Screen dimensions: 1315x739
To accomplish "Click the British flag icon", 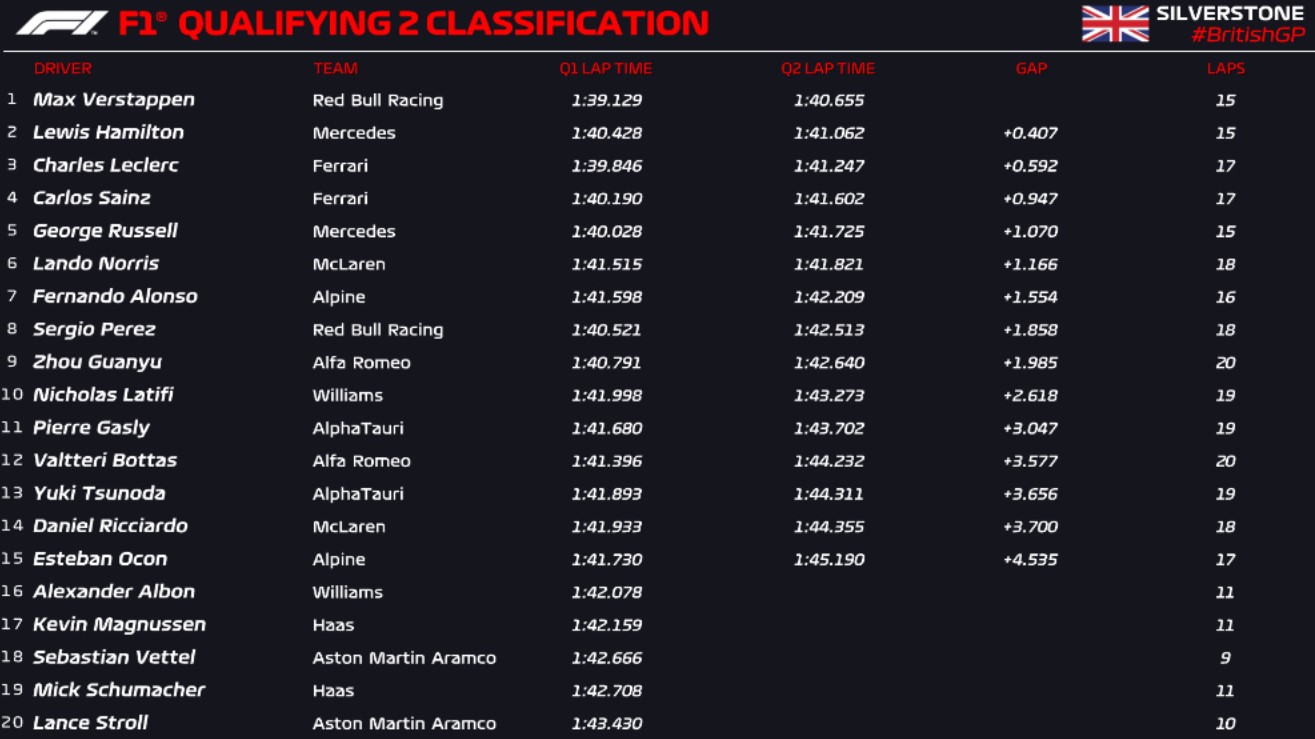I will point(1115,24).
